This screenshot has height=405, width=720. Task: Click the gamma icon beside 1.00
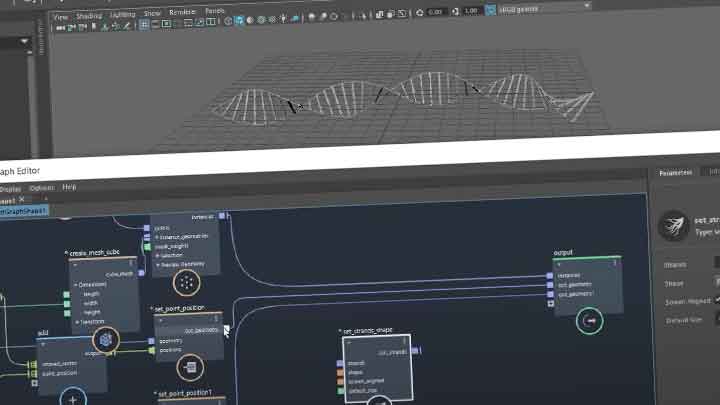click(455, 11)
